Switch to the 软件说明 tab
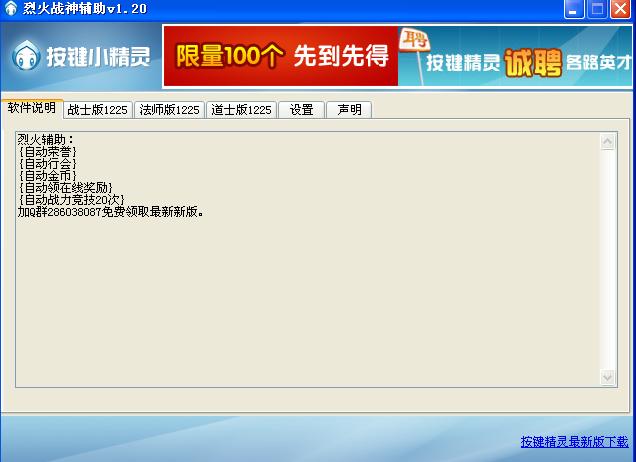 point(32,108)
